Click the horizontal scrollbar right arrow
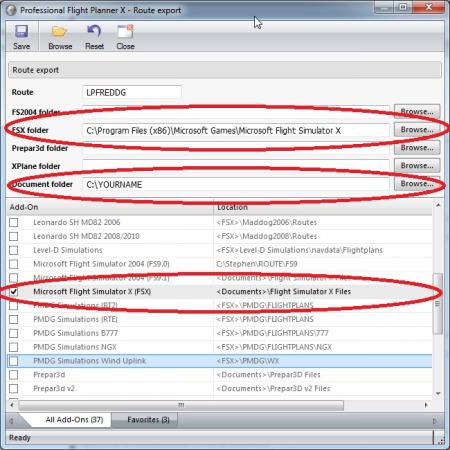This screenshot has width=450, height=450. (426, 405)
